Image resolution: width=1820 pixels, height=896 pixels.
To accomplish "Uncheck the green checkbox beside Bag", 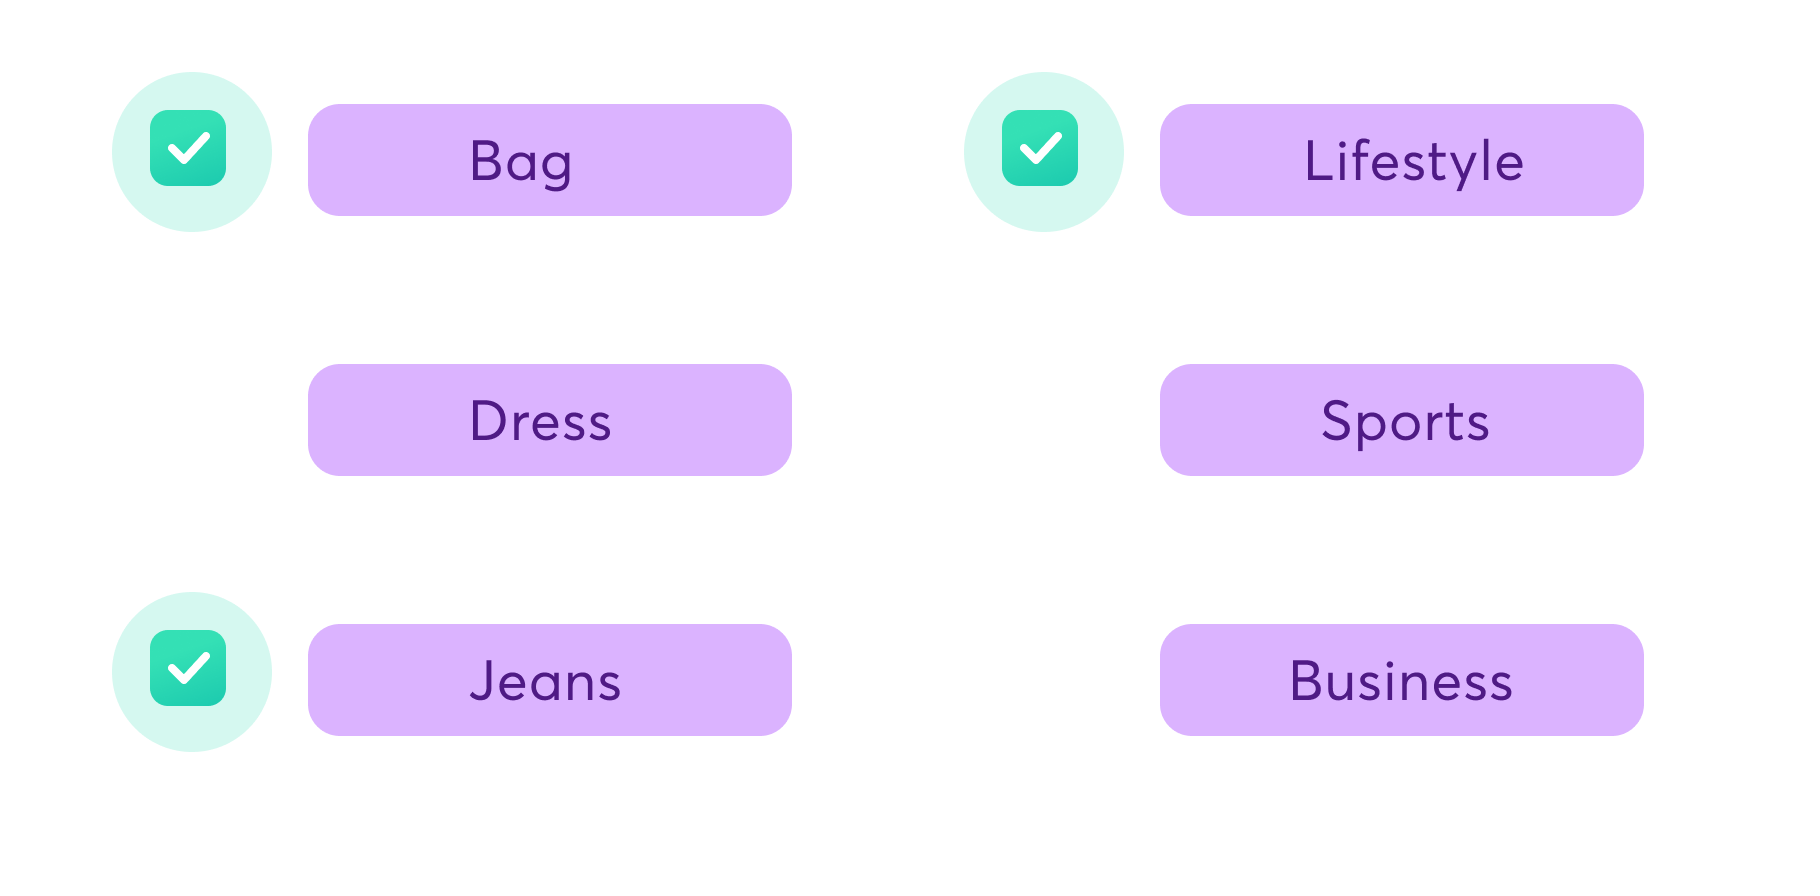I will point(188,148).
